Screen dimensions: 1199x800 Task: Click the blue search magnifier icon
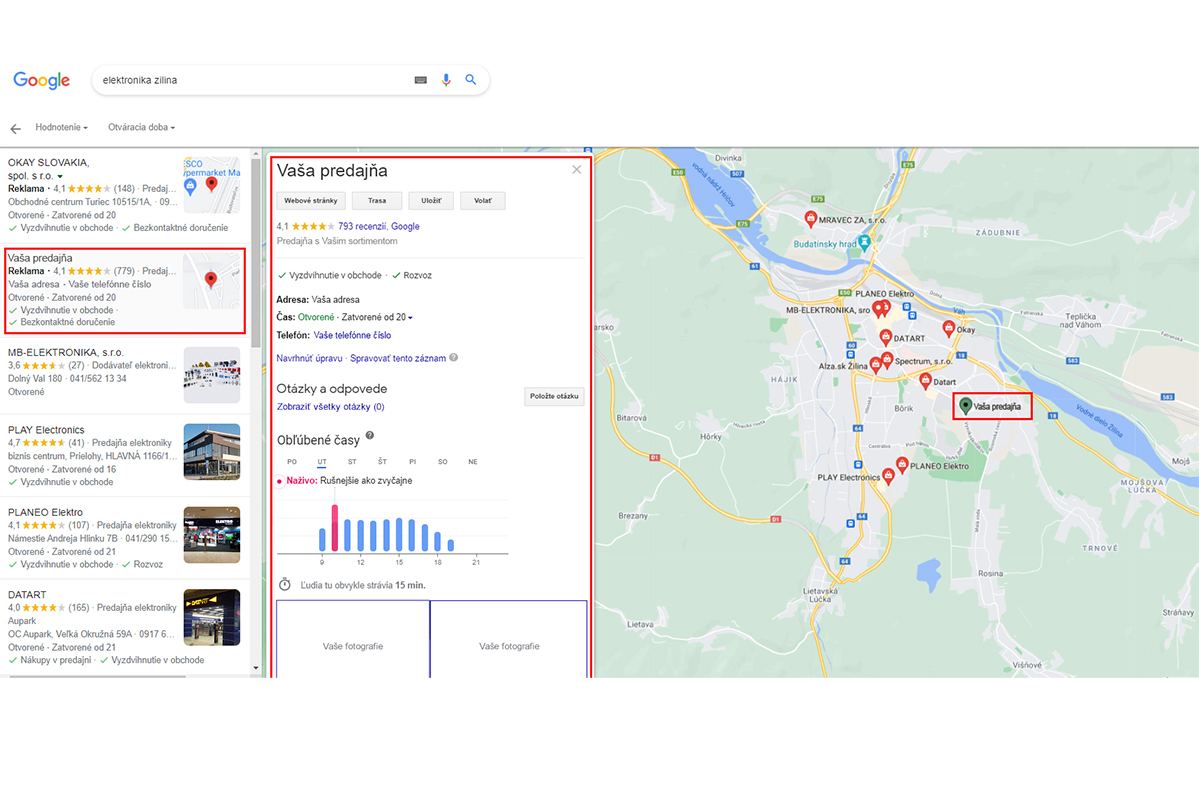471,80
